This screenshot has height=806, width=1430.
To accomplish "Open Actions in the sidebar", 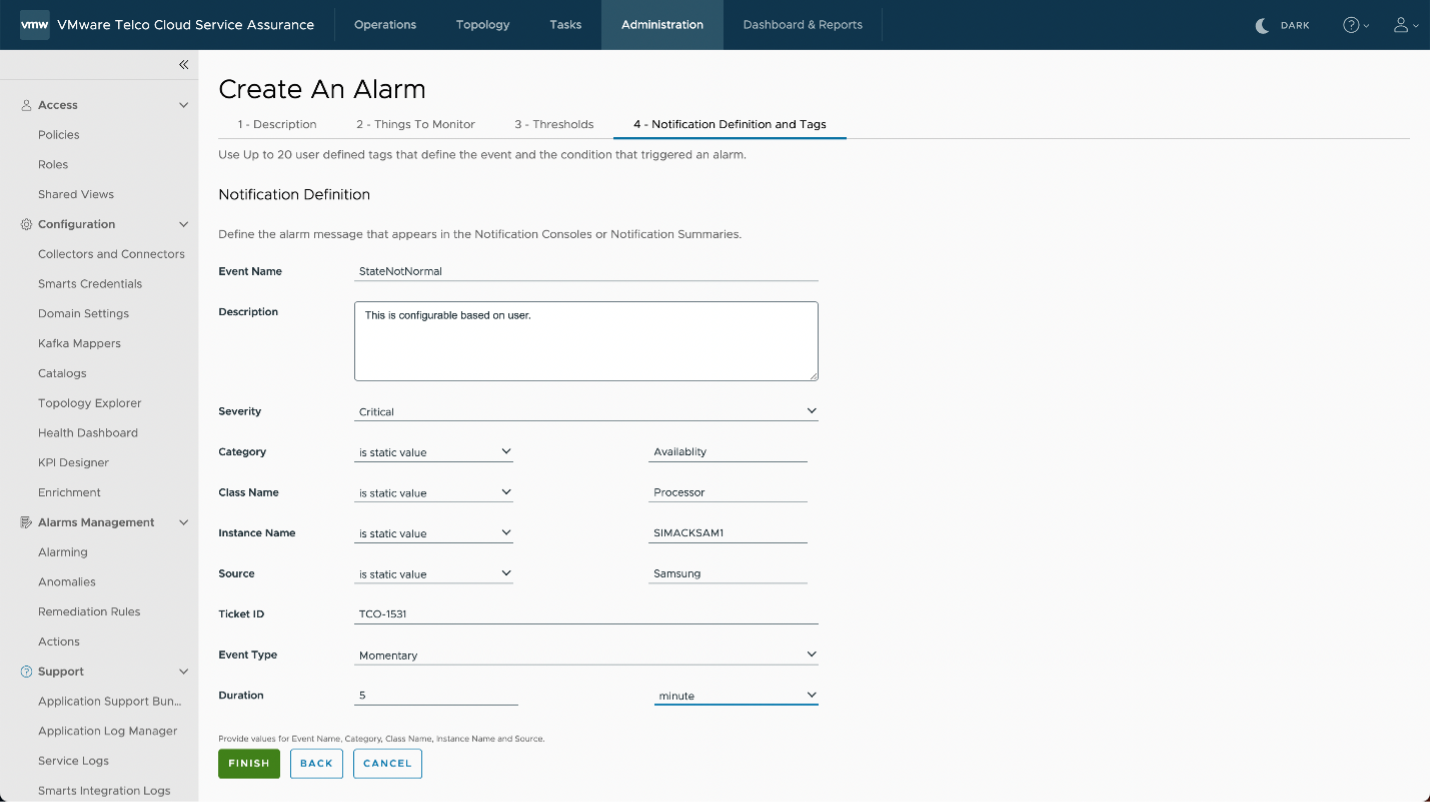I will 59,642.
